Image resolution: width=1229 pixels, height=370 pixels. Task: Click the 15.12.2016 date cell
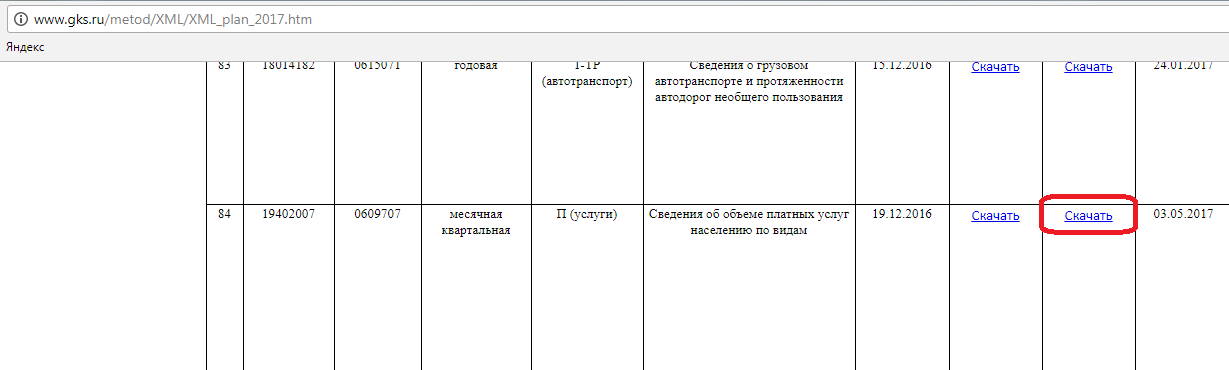[x=902, y=66]
